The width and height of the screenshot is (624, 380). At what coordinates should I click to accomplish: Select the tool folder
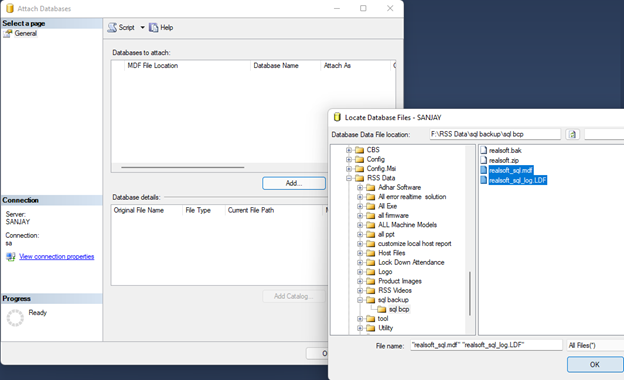point(383,319)
